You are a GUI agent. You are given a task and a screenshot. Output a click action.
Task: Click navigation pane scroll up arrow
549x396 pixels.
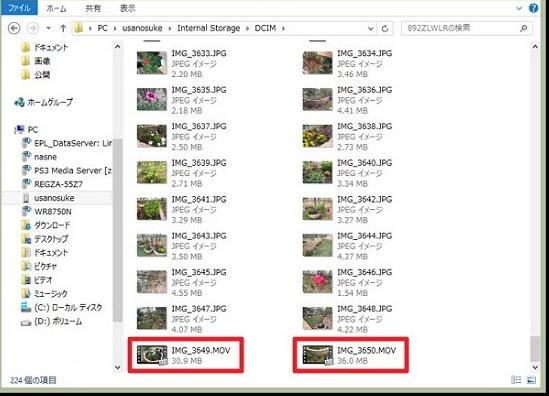(x=118, y=46)
